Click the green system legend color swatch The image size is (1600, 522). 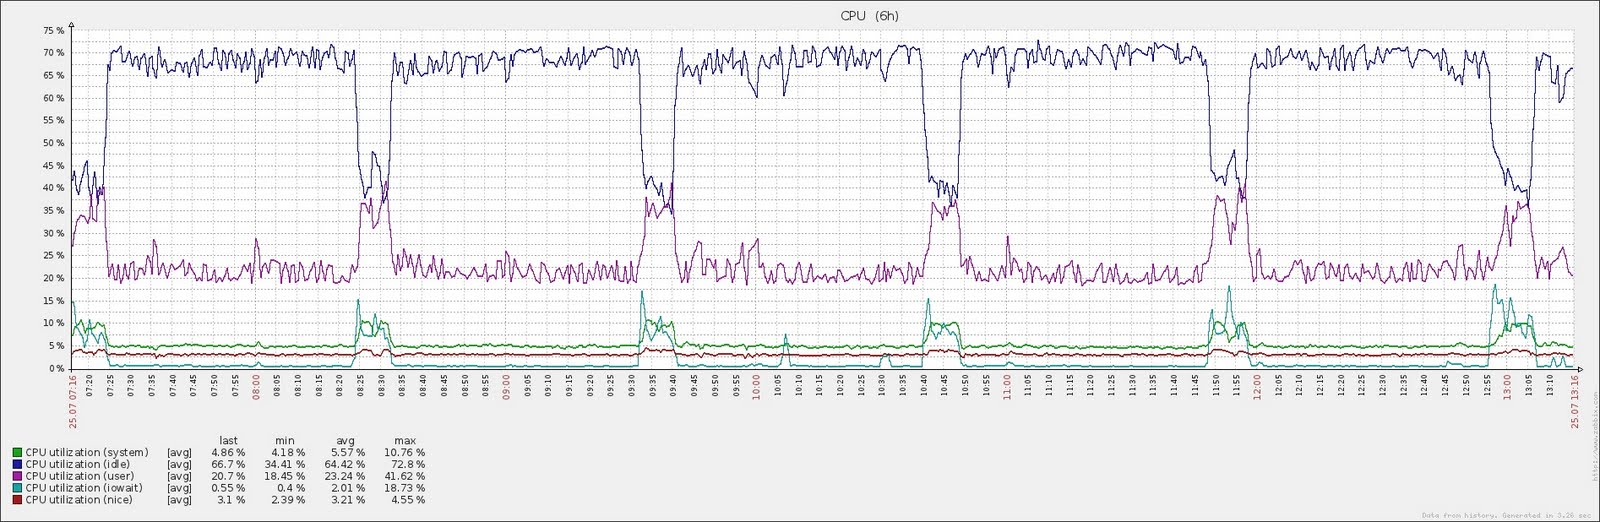[18, 453]
